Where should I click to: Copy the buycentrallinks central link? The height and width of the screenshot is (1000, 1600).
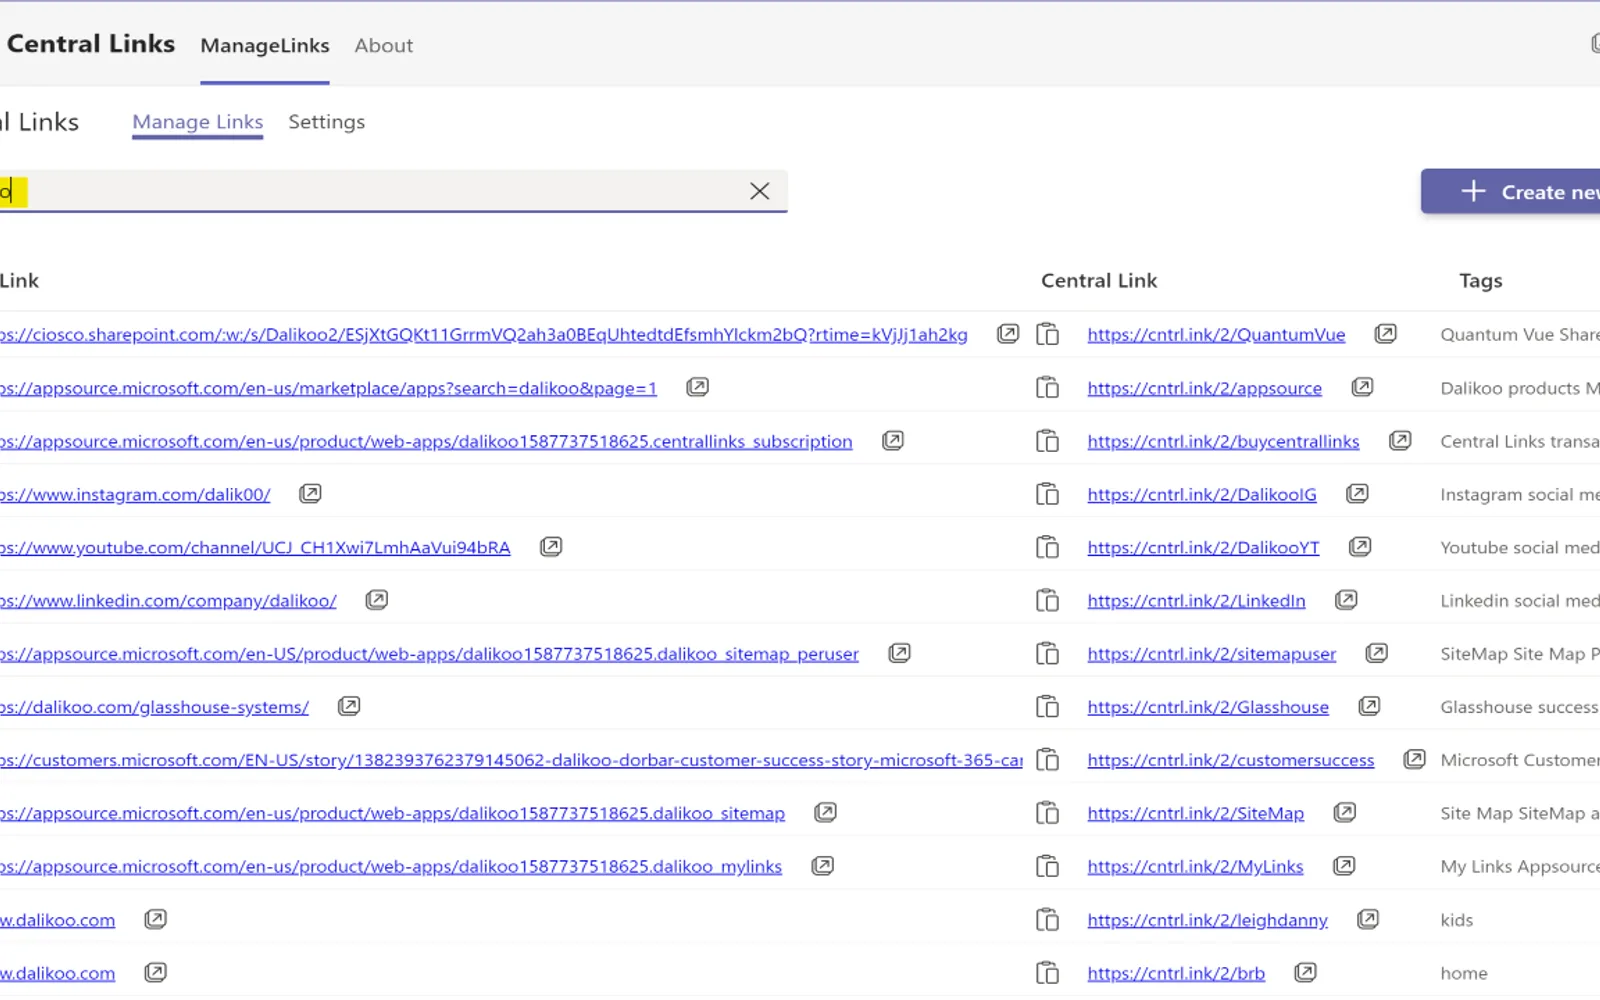[x=1047, y=440]
